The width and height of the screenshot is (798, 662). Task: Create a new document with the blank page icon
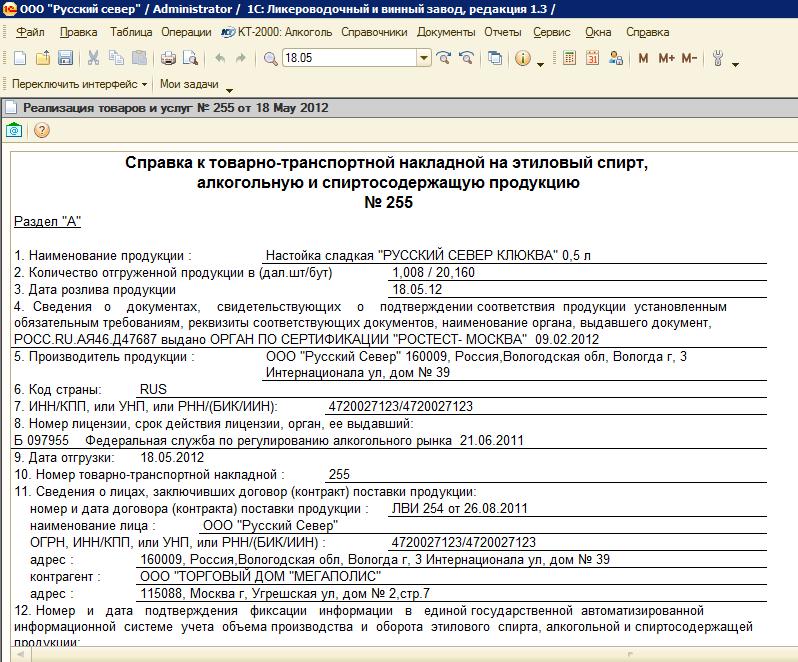tap(20, 58)
